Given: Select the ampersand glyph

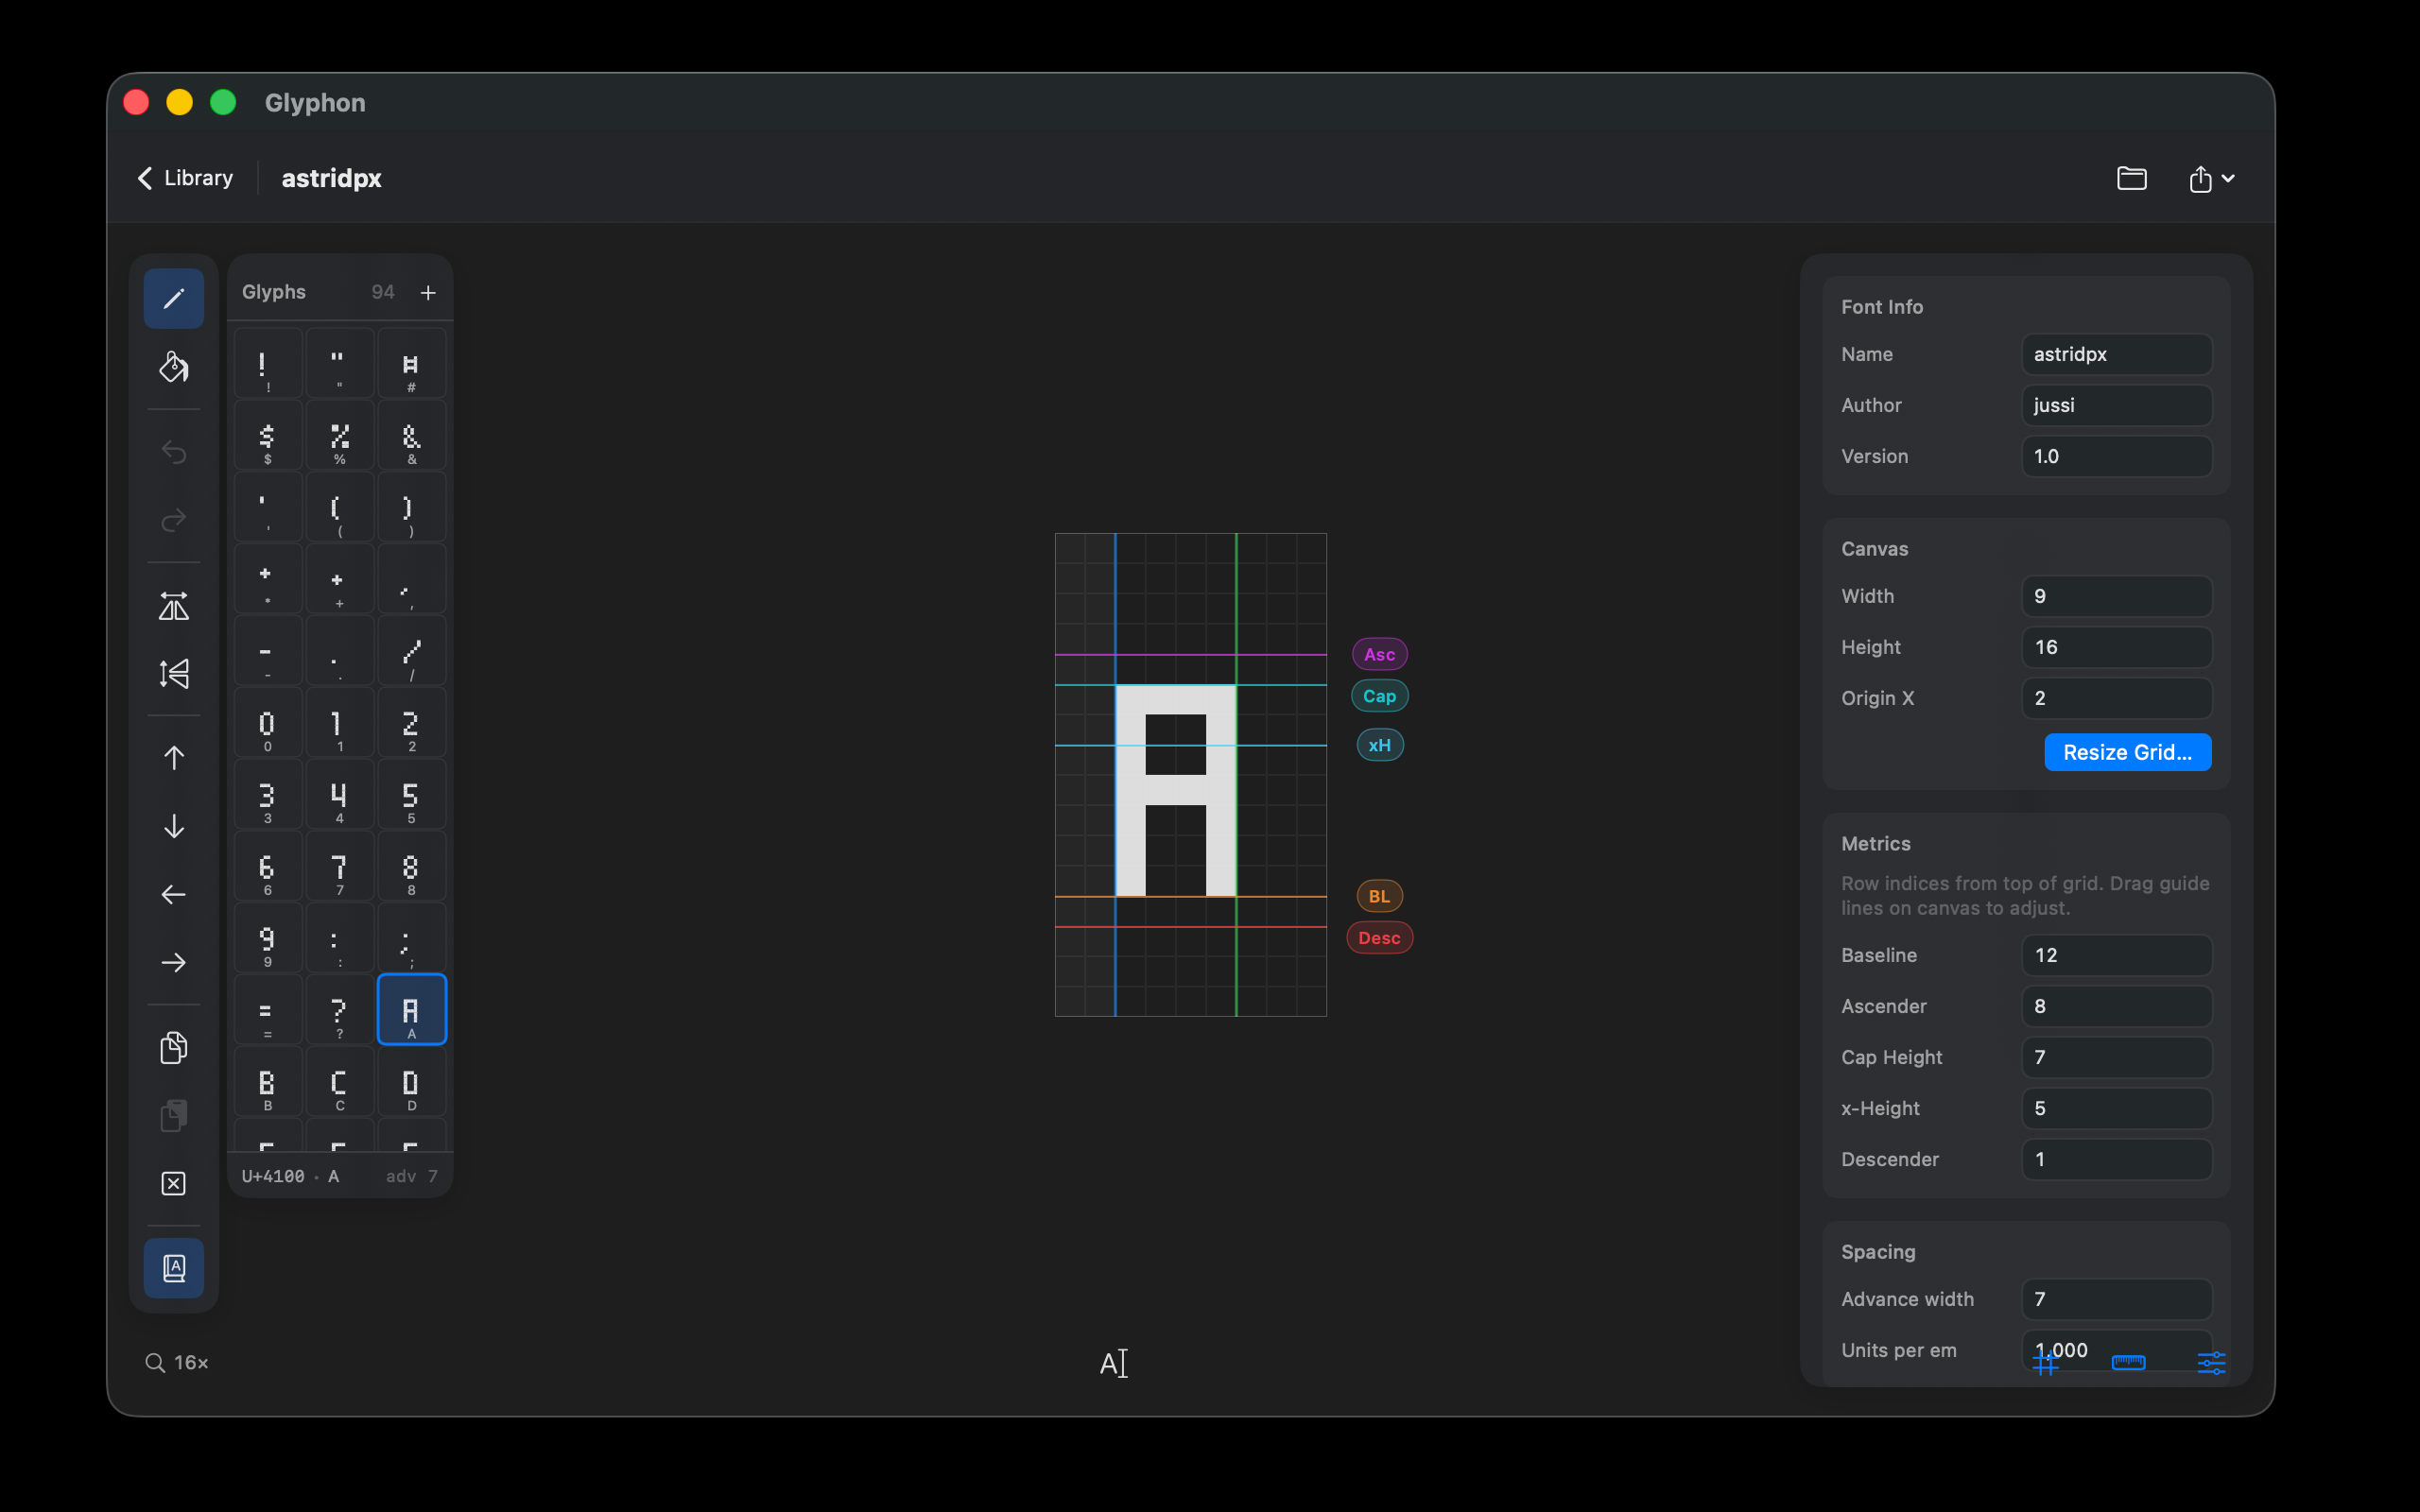Looking at the screenshot, I should 412,436.
